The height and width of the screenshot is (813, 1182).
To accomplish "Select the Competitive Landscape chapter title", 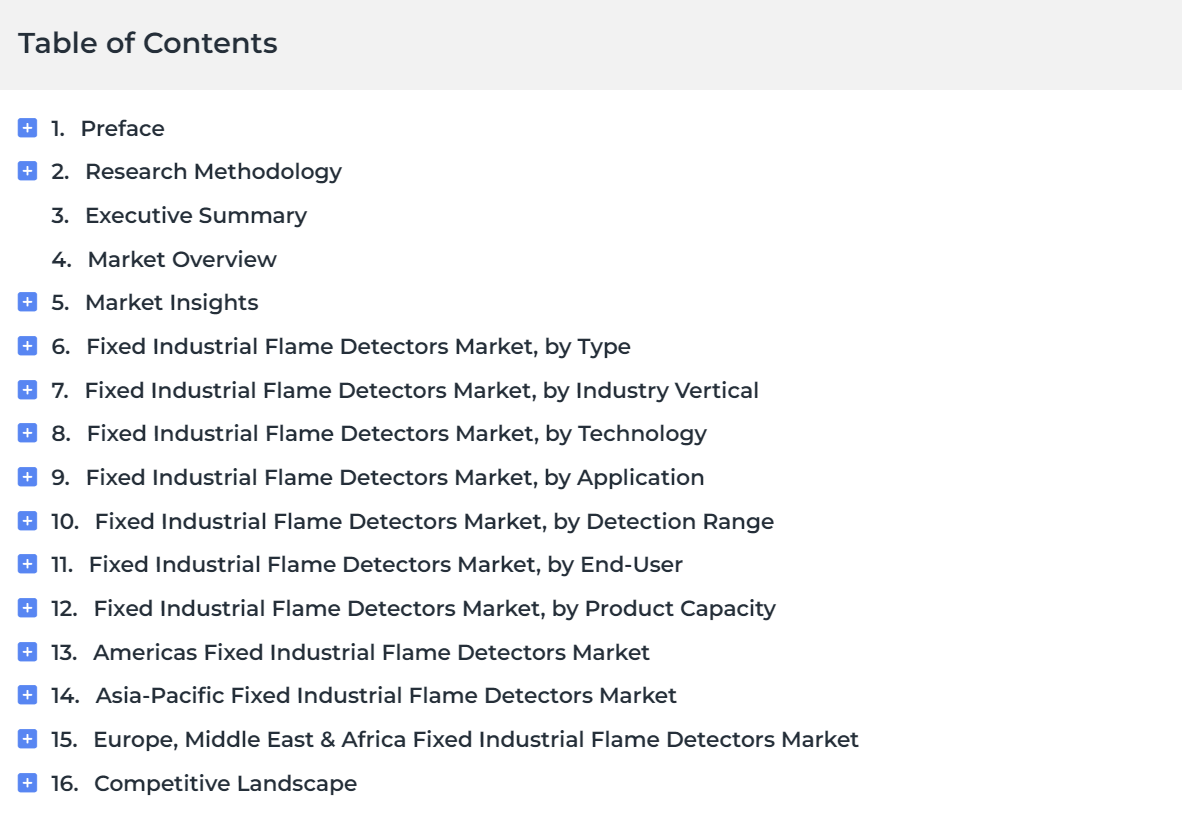I will 225,784.
